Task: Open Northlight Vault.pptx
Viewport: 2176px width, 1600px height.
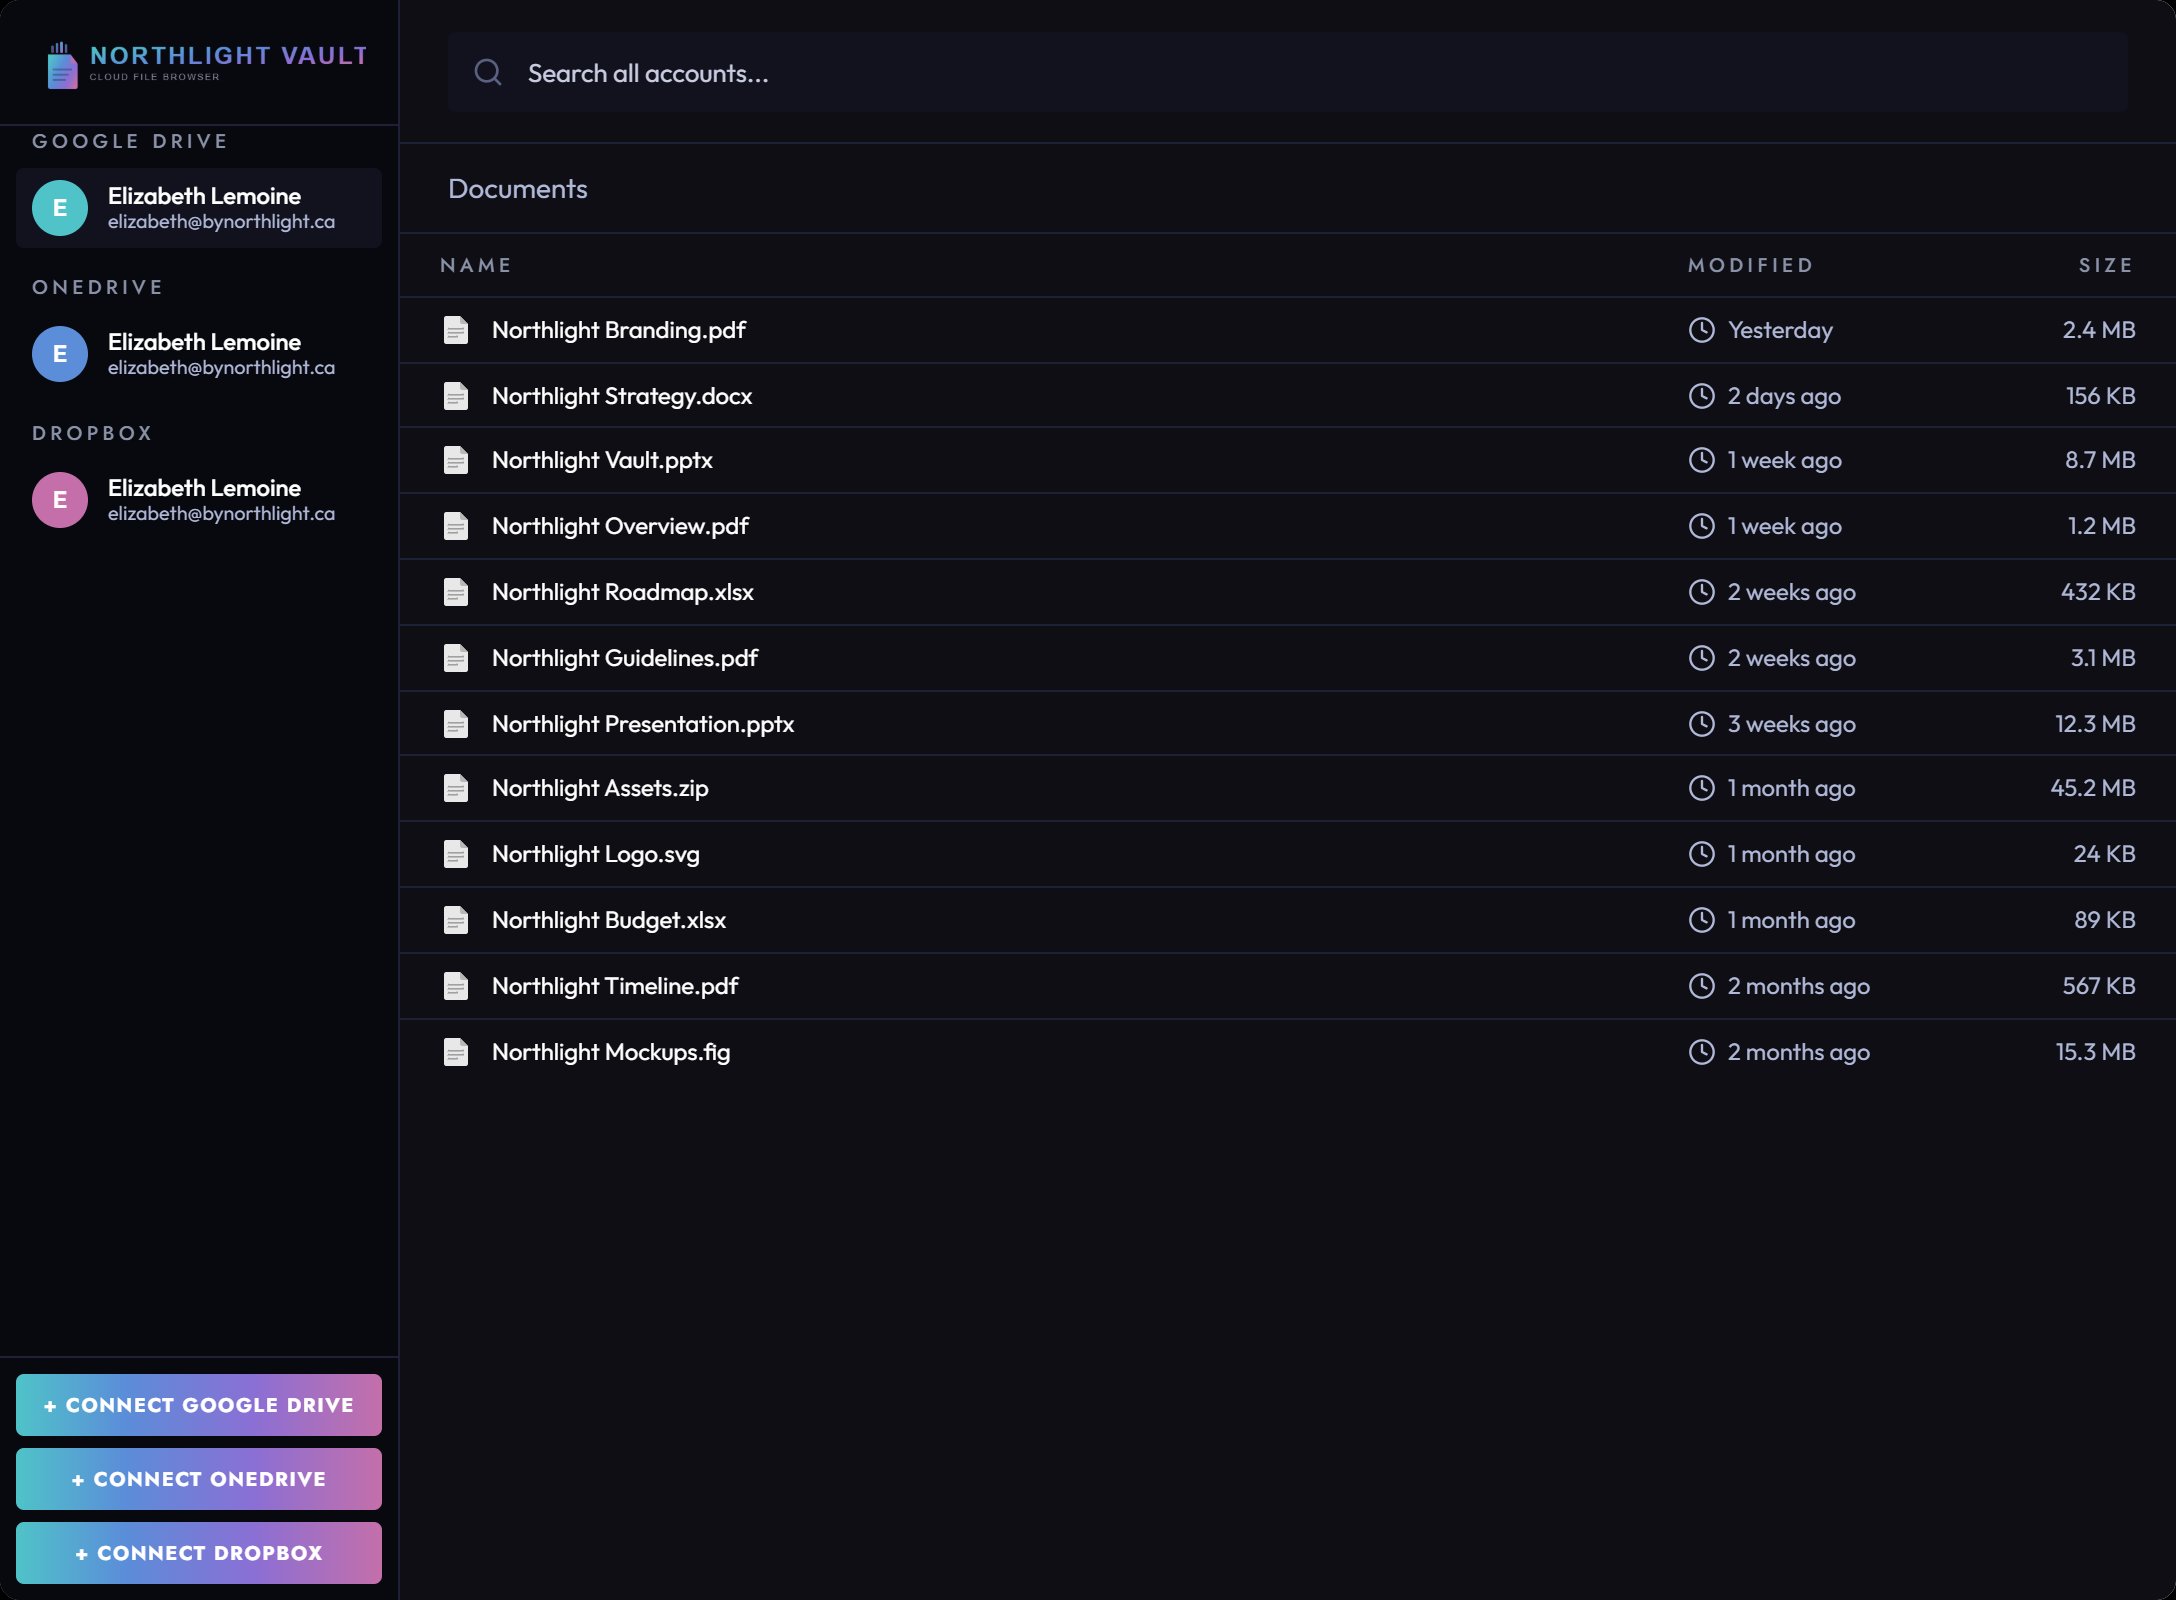Action: pyautogui.click(x=602, y=460)
